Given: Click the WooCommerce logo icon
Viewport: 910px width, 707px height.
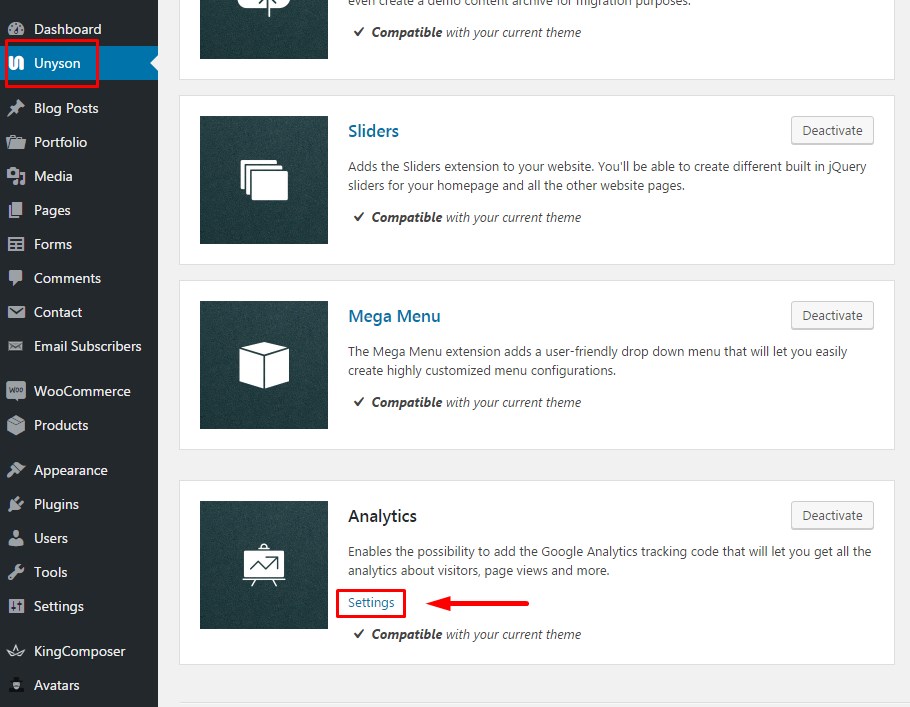Looking at the screenshot, I should [x=16, y=391].
